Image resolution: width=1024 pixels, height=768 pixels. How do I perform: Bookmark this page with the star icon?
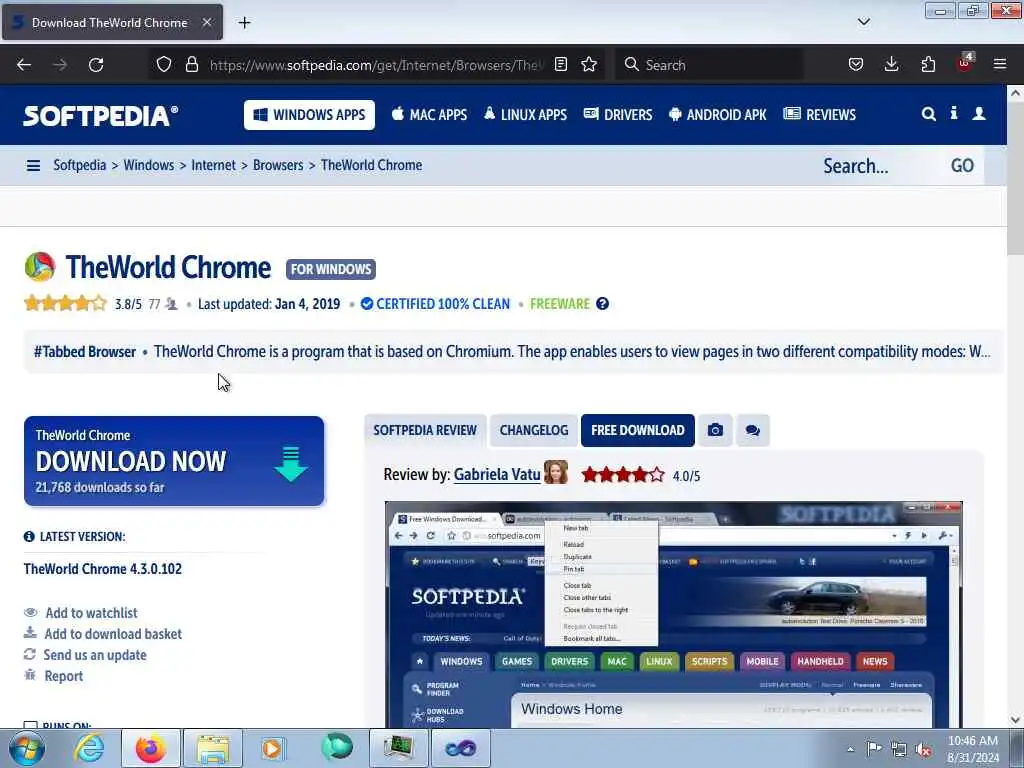click(589, 64)
